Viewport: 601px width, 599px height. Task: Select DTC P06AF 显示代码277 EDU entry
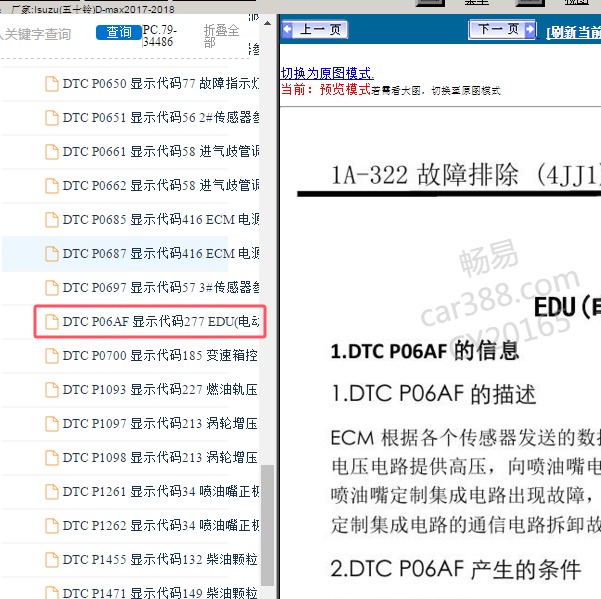pyautogui.click(x=161, y=322)
